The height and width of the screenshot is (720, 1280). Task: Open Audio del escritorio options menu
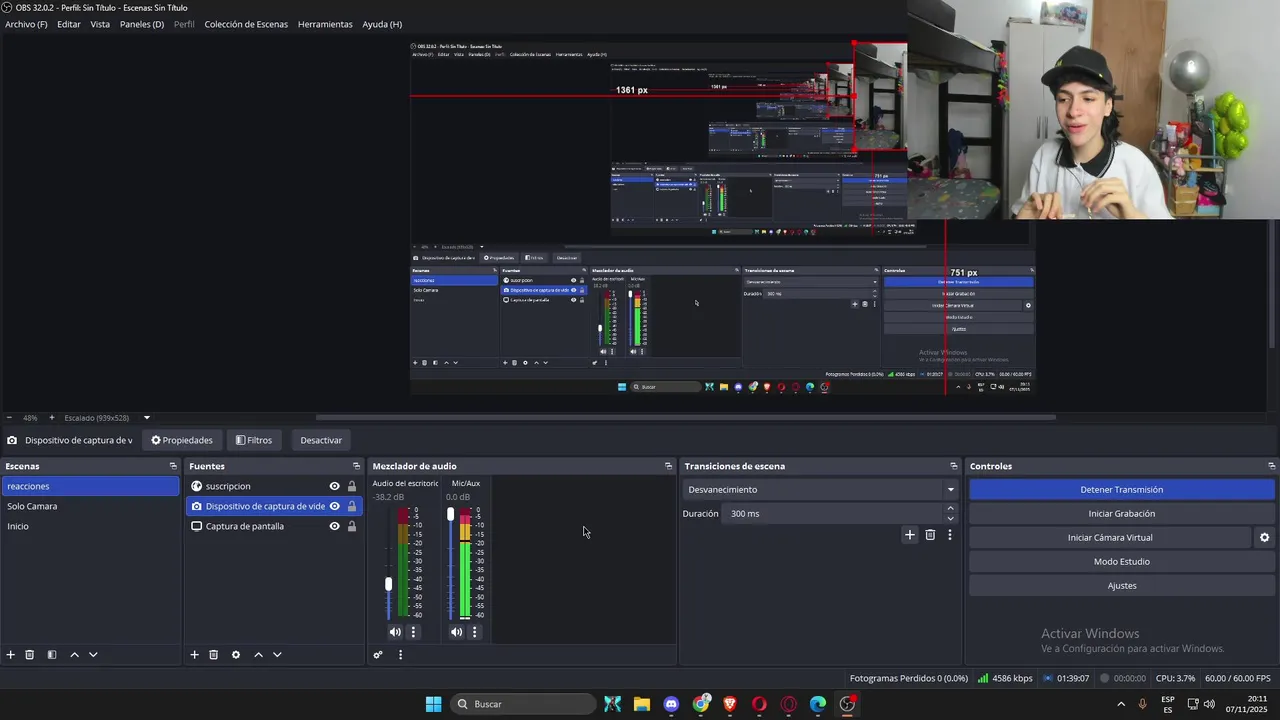tap(413, 632)
